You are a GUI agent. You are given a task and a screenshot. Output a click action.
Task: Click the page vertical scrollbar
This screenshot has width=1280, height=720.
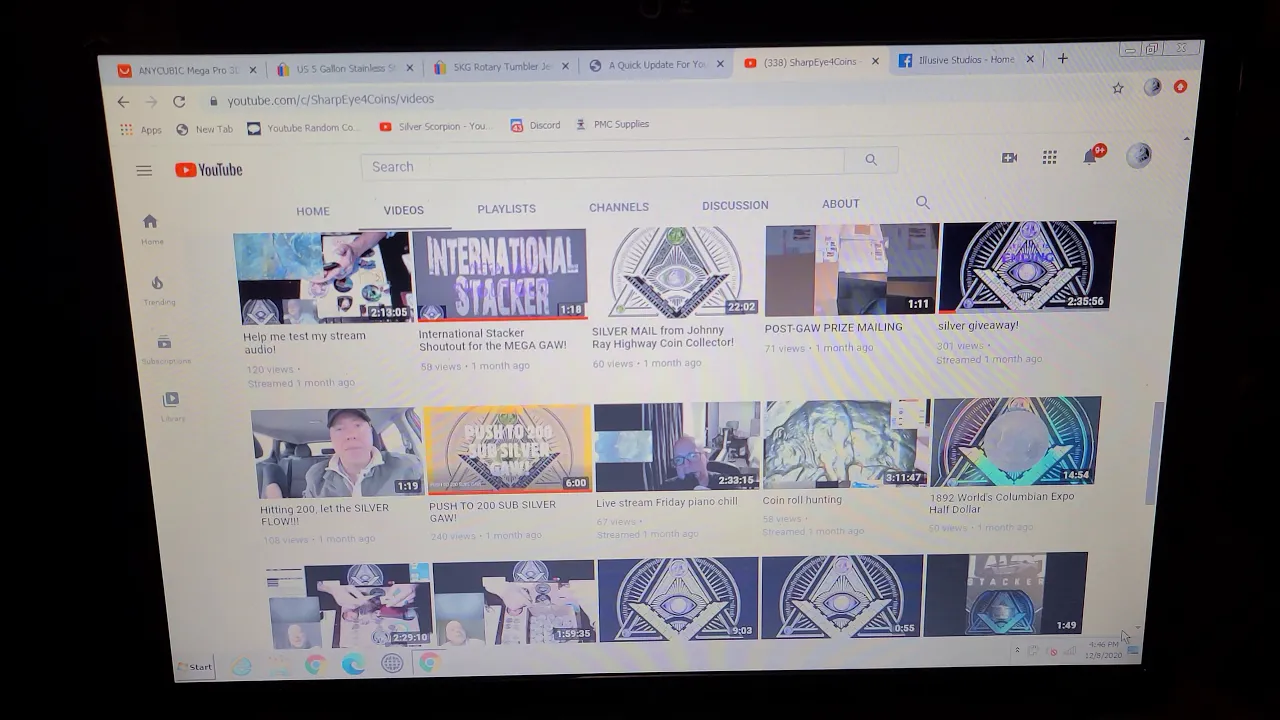tap(1154, 453)
